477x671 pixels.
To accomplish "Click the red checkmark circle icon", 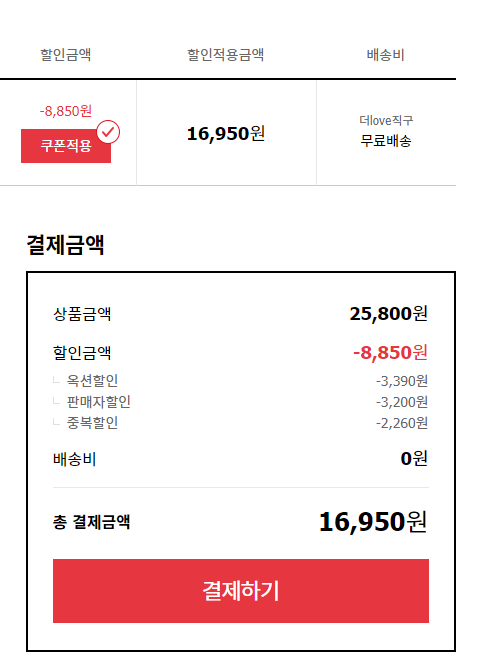I will point(108,132).
